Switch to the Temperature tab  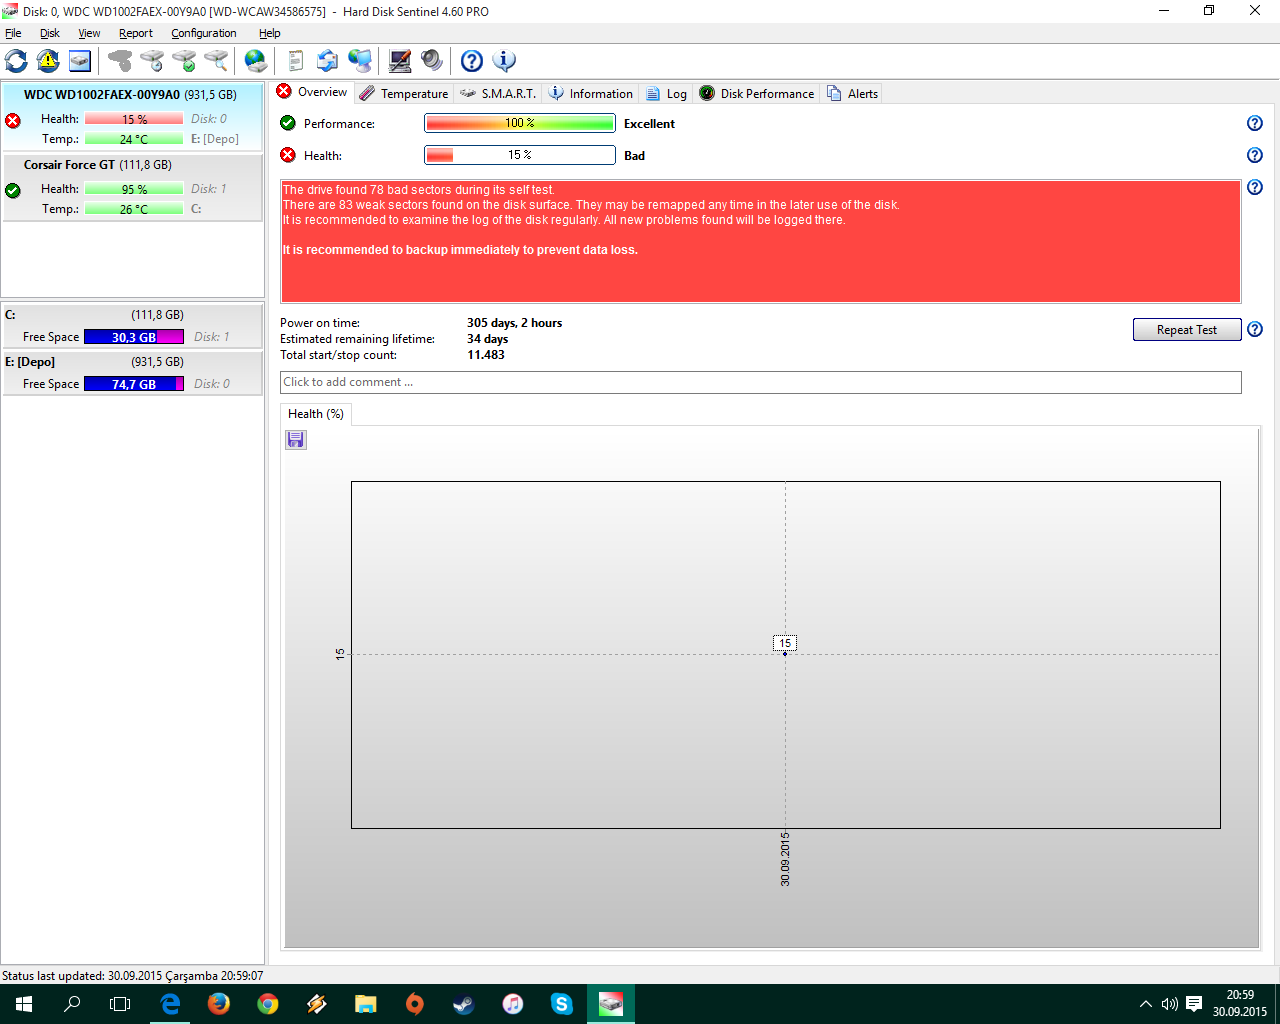pos(404,93)
